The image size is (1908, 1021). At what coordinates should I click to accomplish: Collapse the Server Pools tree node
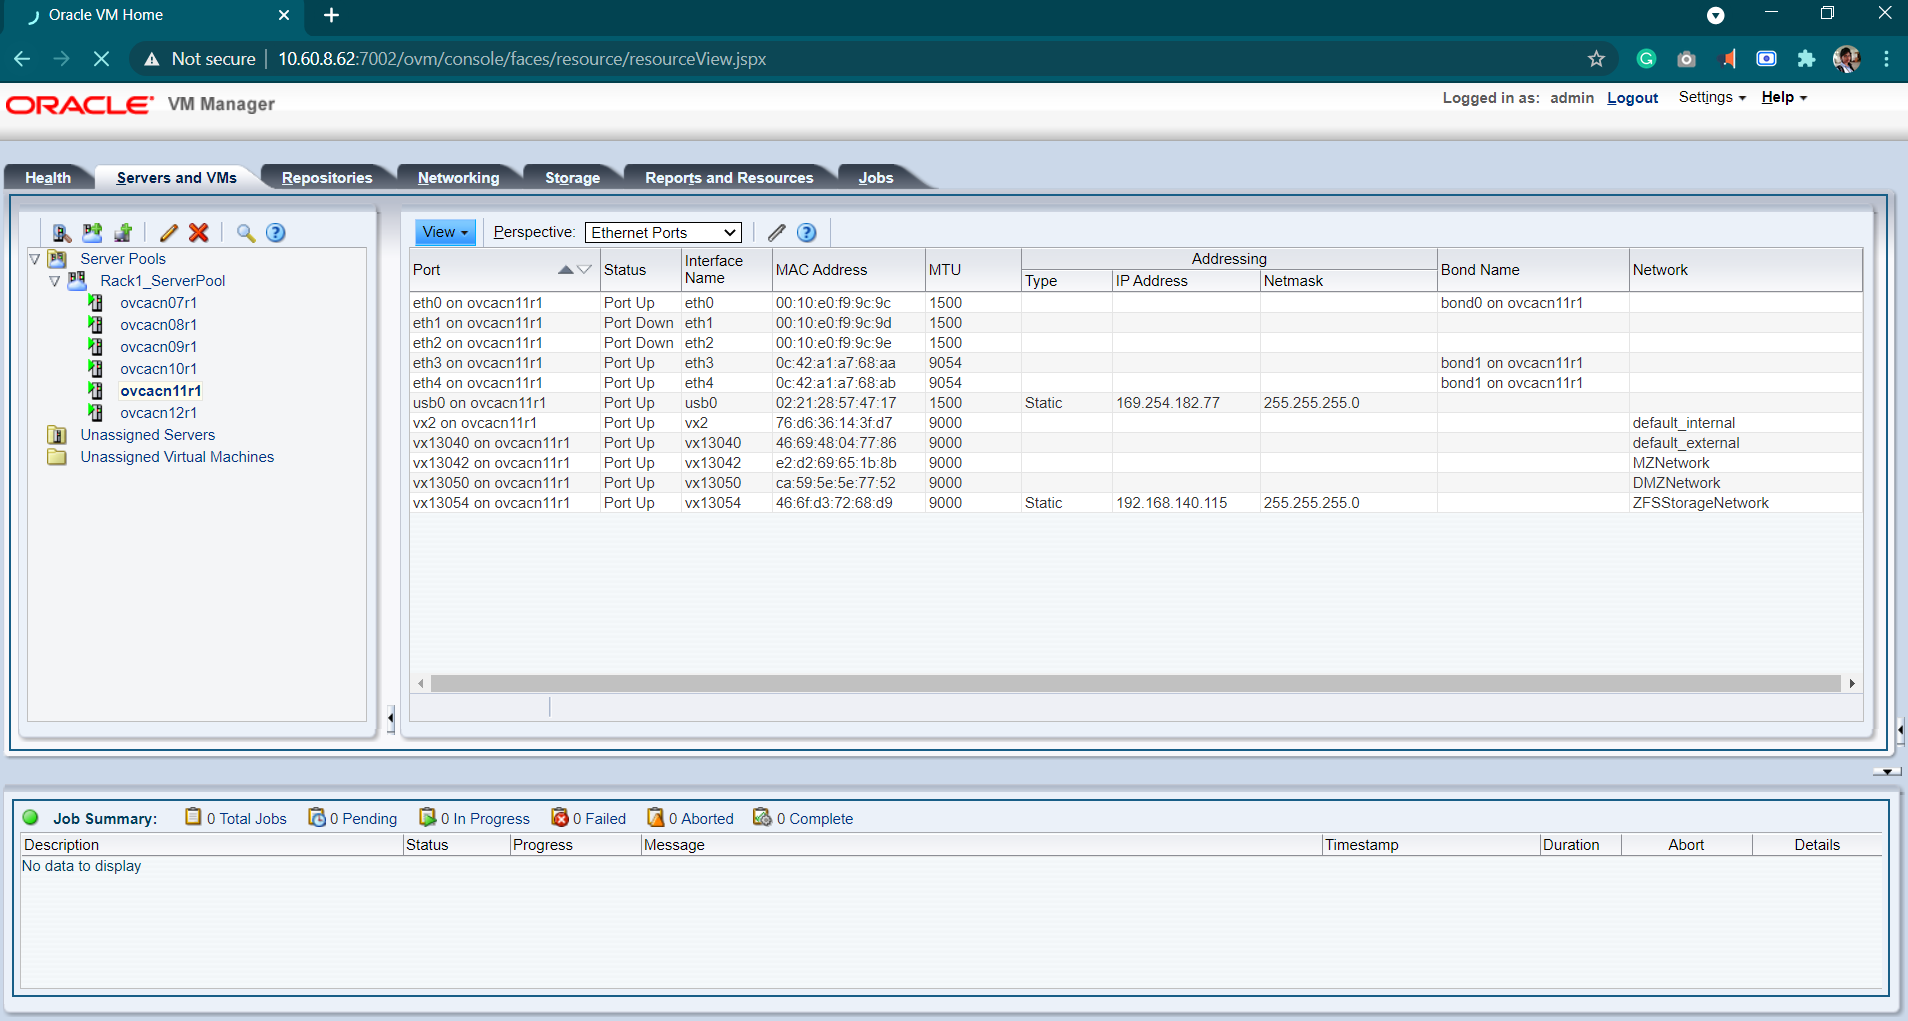pos(35,259)
